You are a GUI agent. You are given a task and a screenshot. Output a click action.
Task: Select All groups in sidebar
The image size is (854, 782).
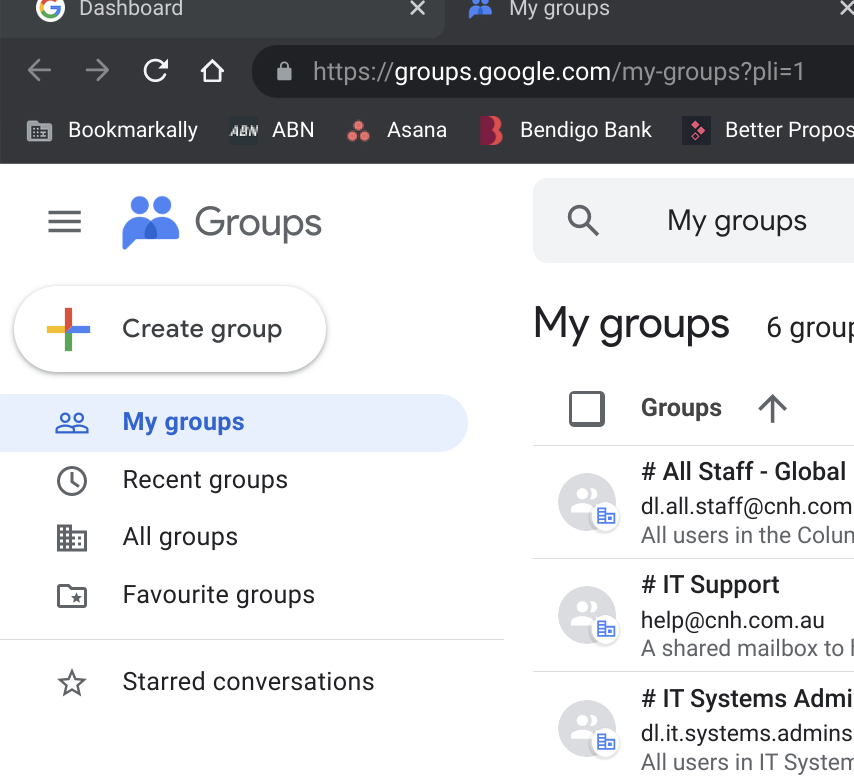tap(180, 537)
